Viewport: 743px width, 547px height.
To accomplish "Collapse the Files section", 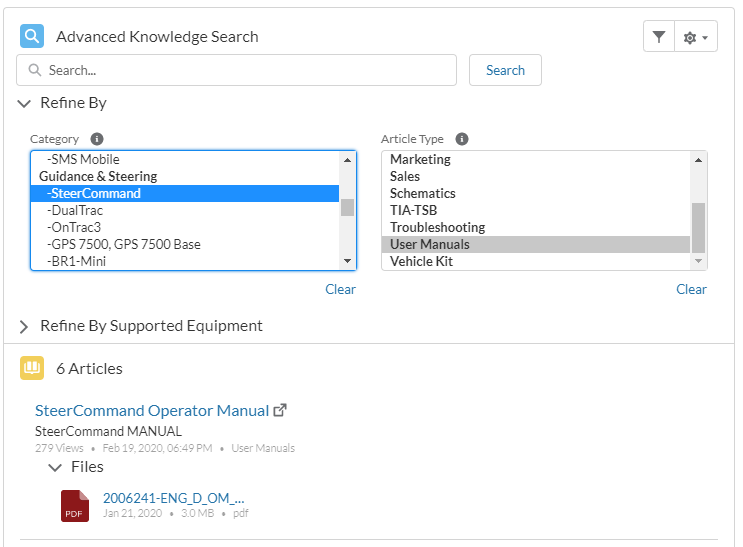I will tap(55, 468).
